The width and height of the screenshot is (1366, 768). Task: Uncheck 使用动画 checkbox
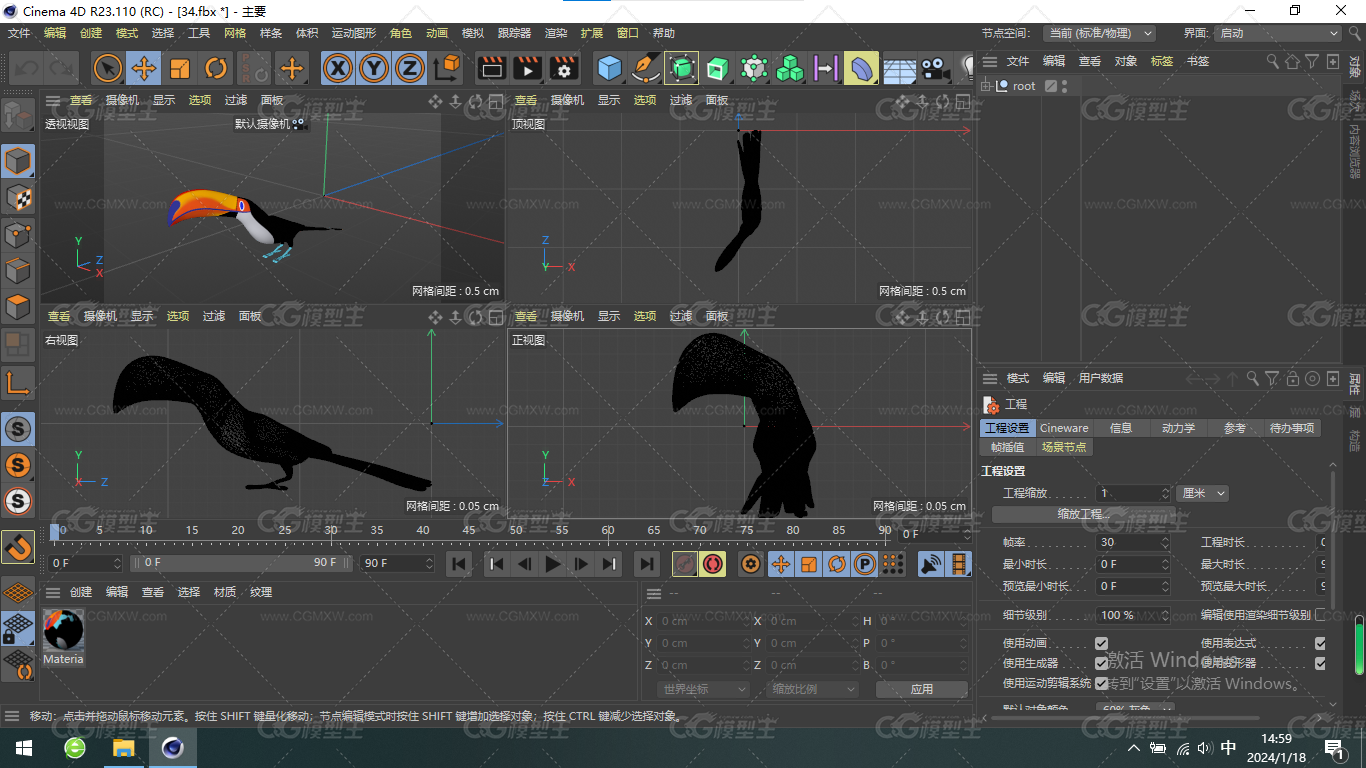point(1101,643)
